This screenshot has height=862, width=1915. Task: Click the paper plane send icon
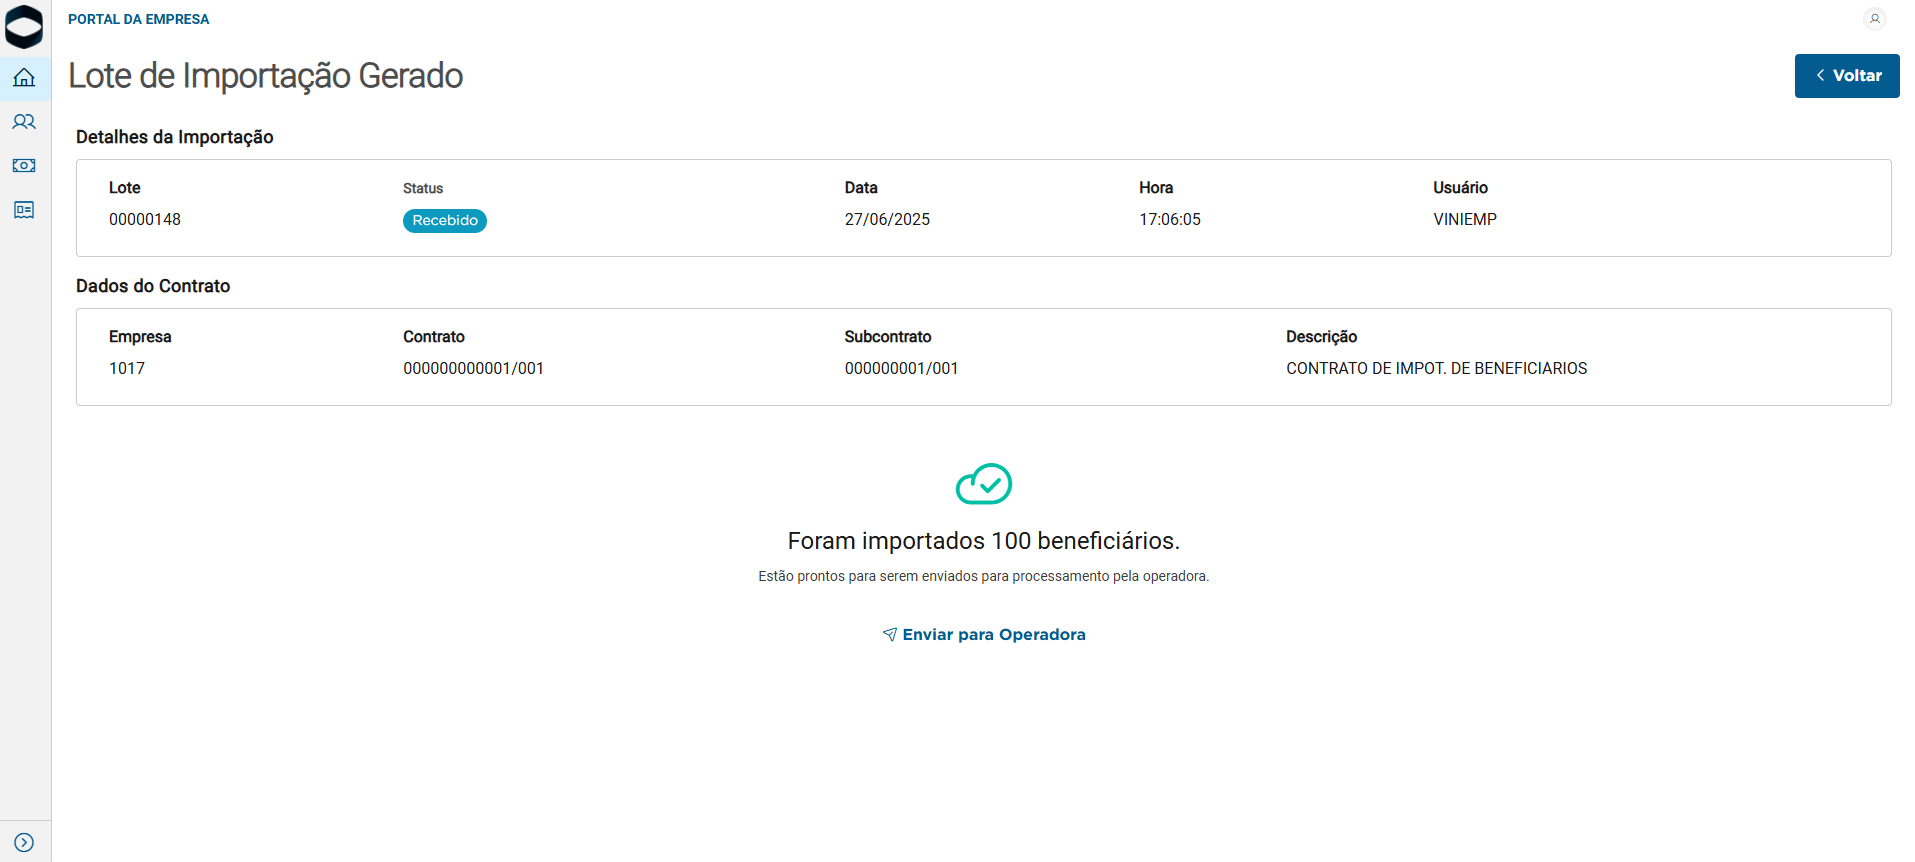tap(889, 635)
